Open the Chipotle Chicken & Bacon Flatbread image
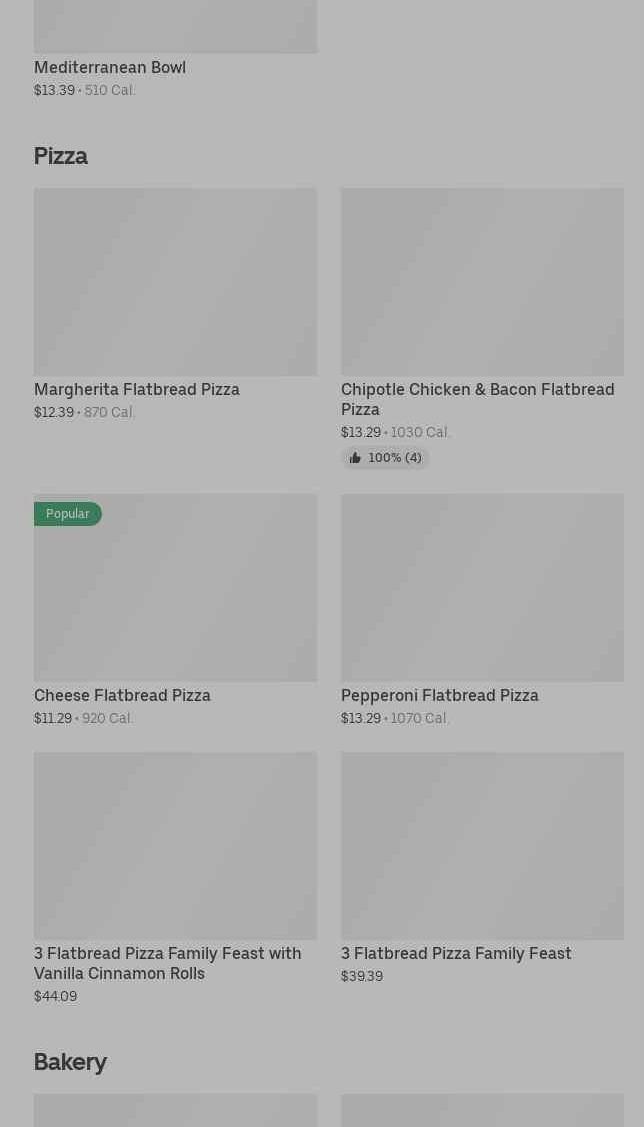644x1127 pixels. (x=482, y=282)
